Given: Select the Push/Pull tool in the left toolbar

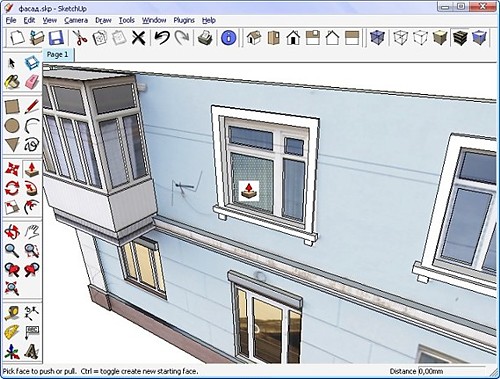Looking at the screenshot, I should [x=32, y=169].
